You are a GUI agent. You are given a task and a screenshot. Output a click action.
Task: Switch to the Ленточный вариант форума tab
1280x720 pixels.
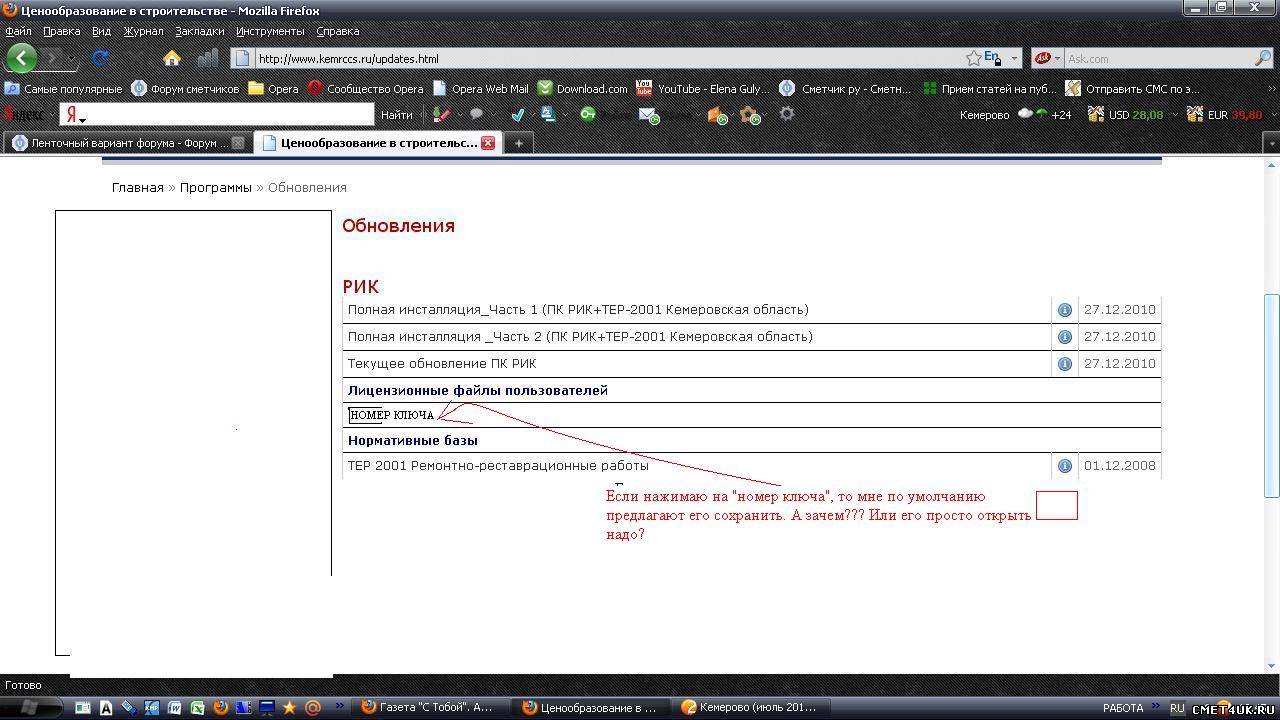point(127,143)
